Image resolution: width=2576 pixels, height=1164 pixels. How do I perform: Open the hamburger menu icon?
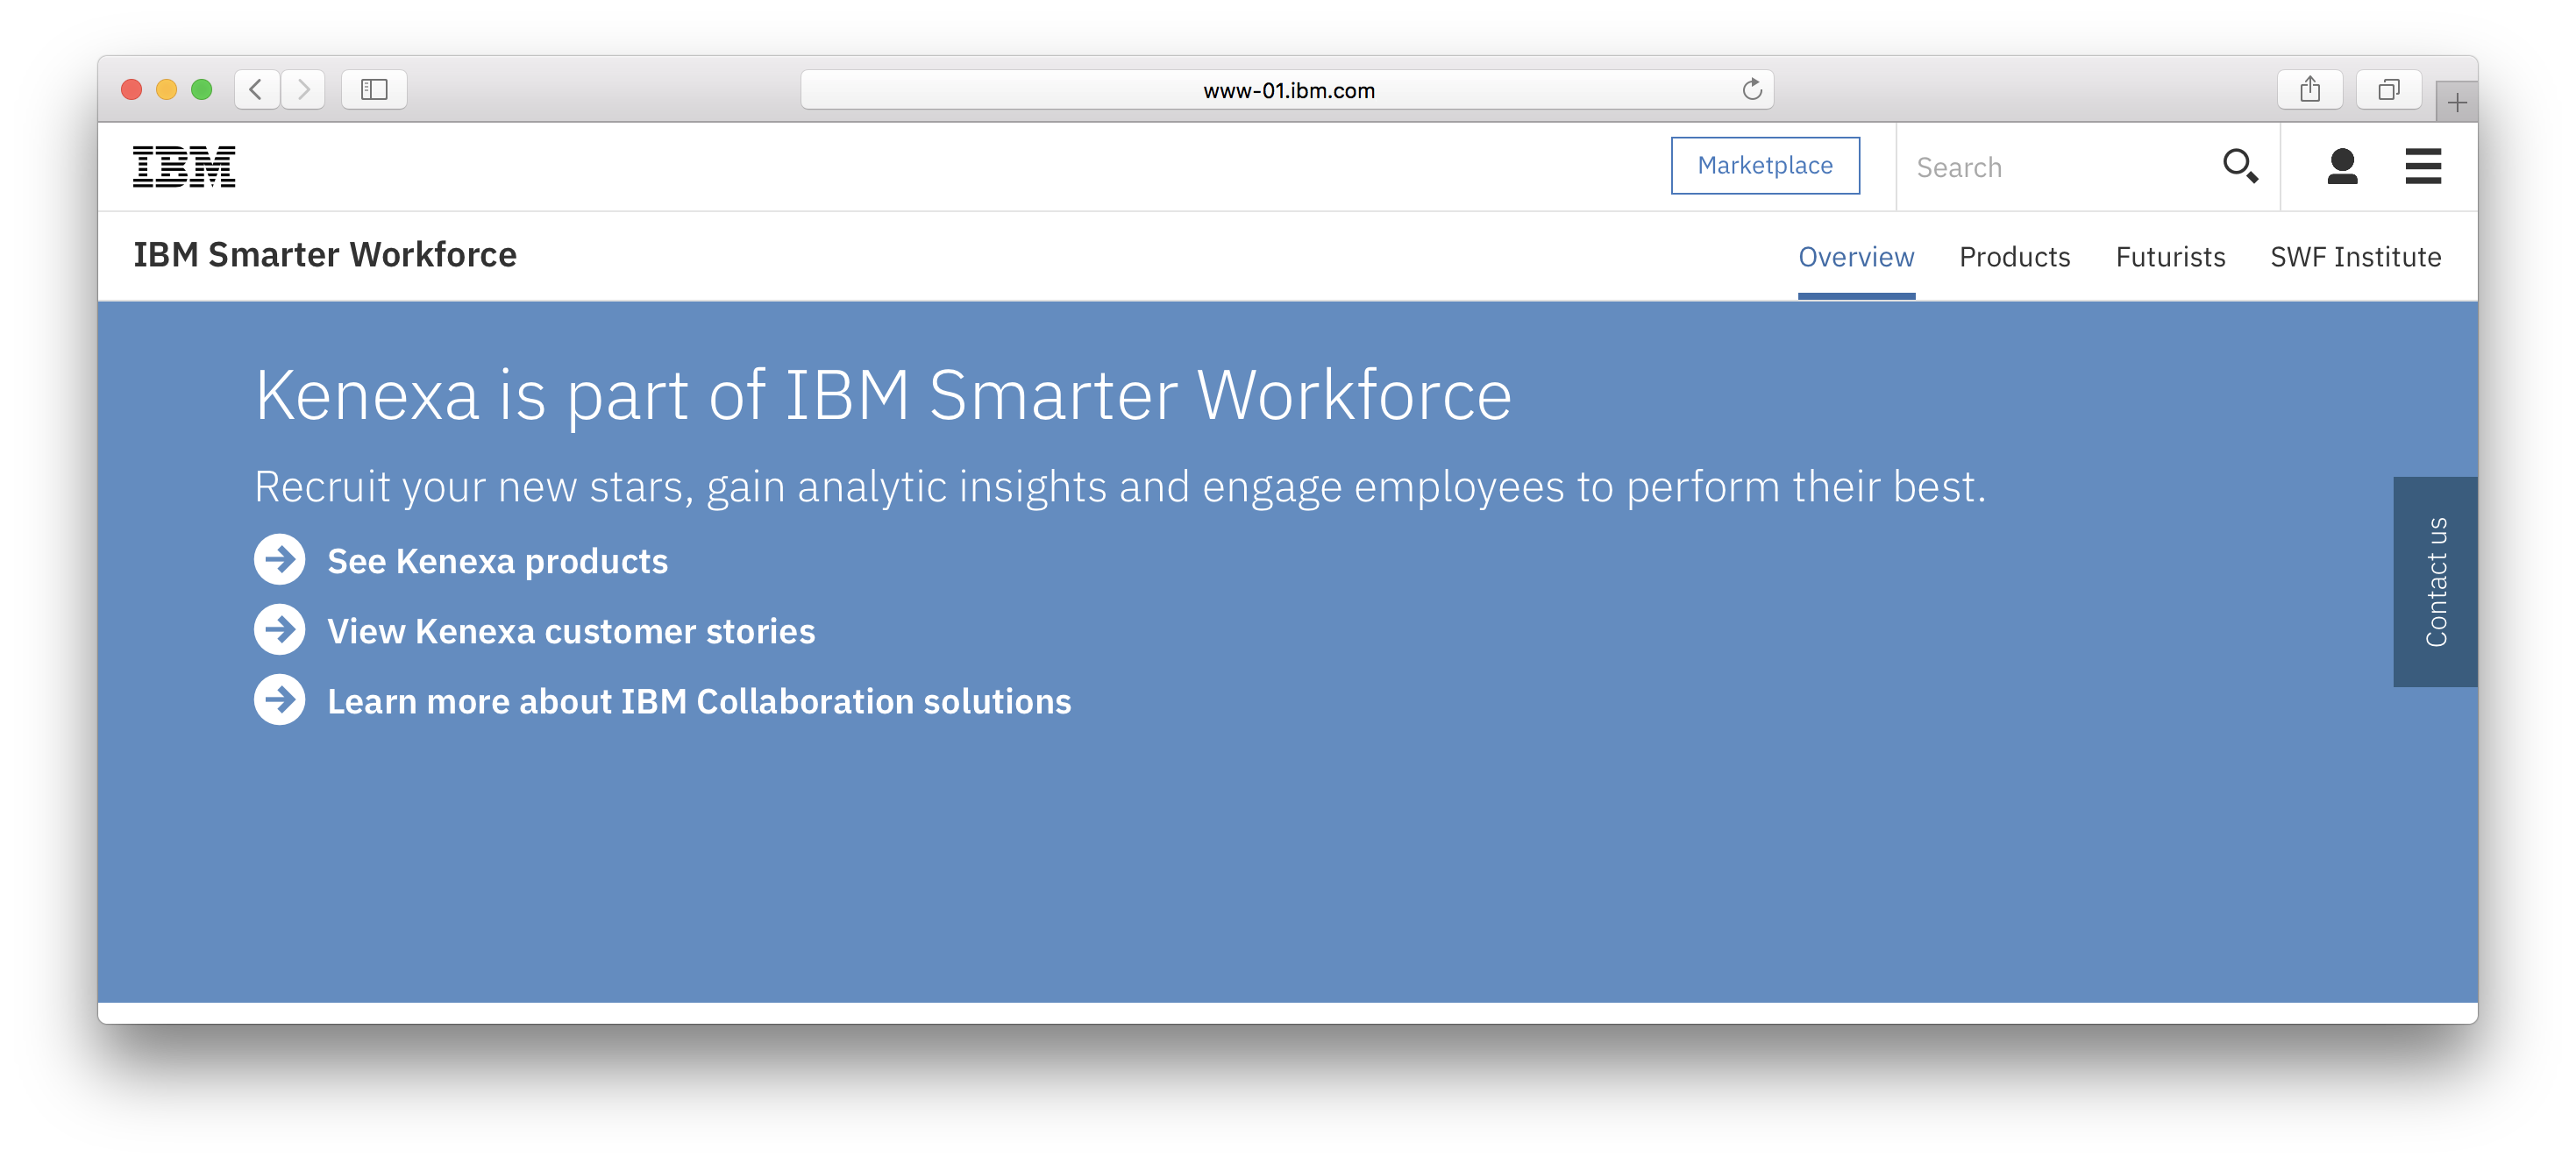click(2423, 166)
